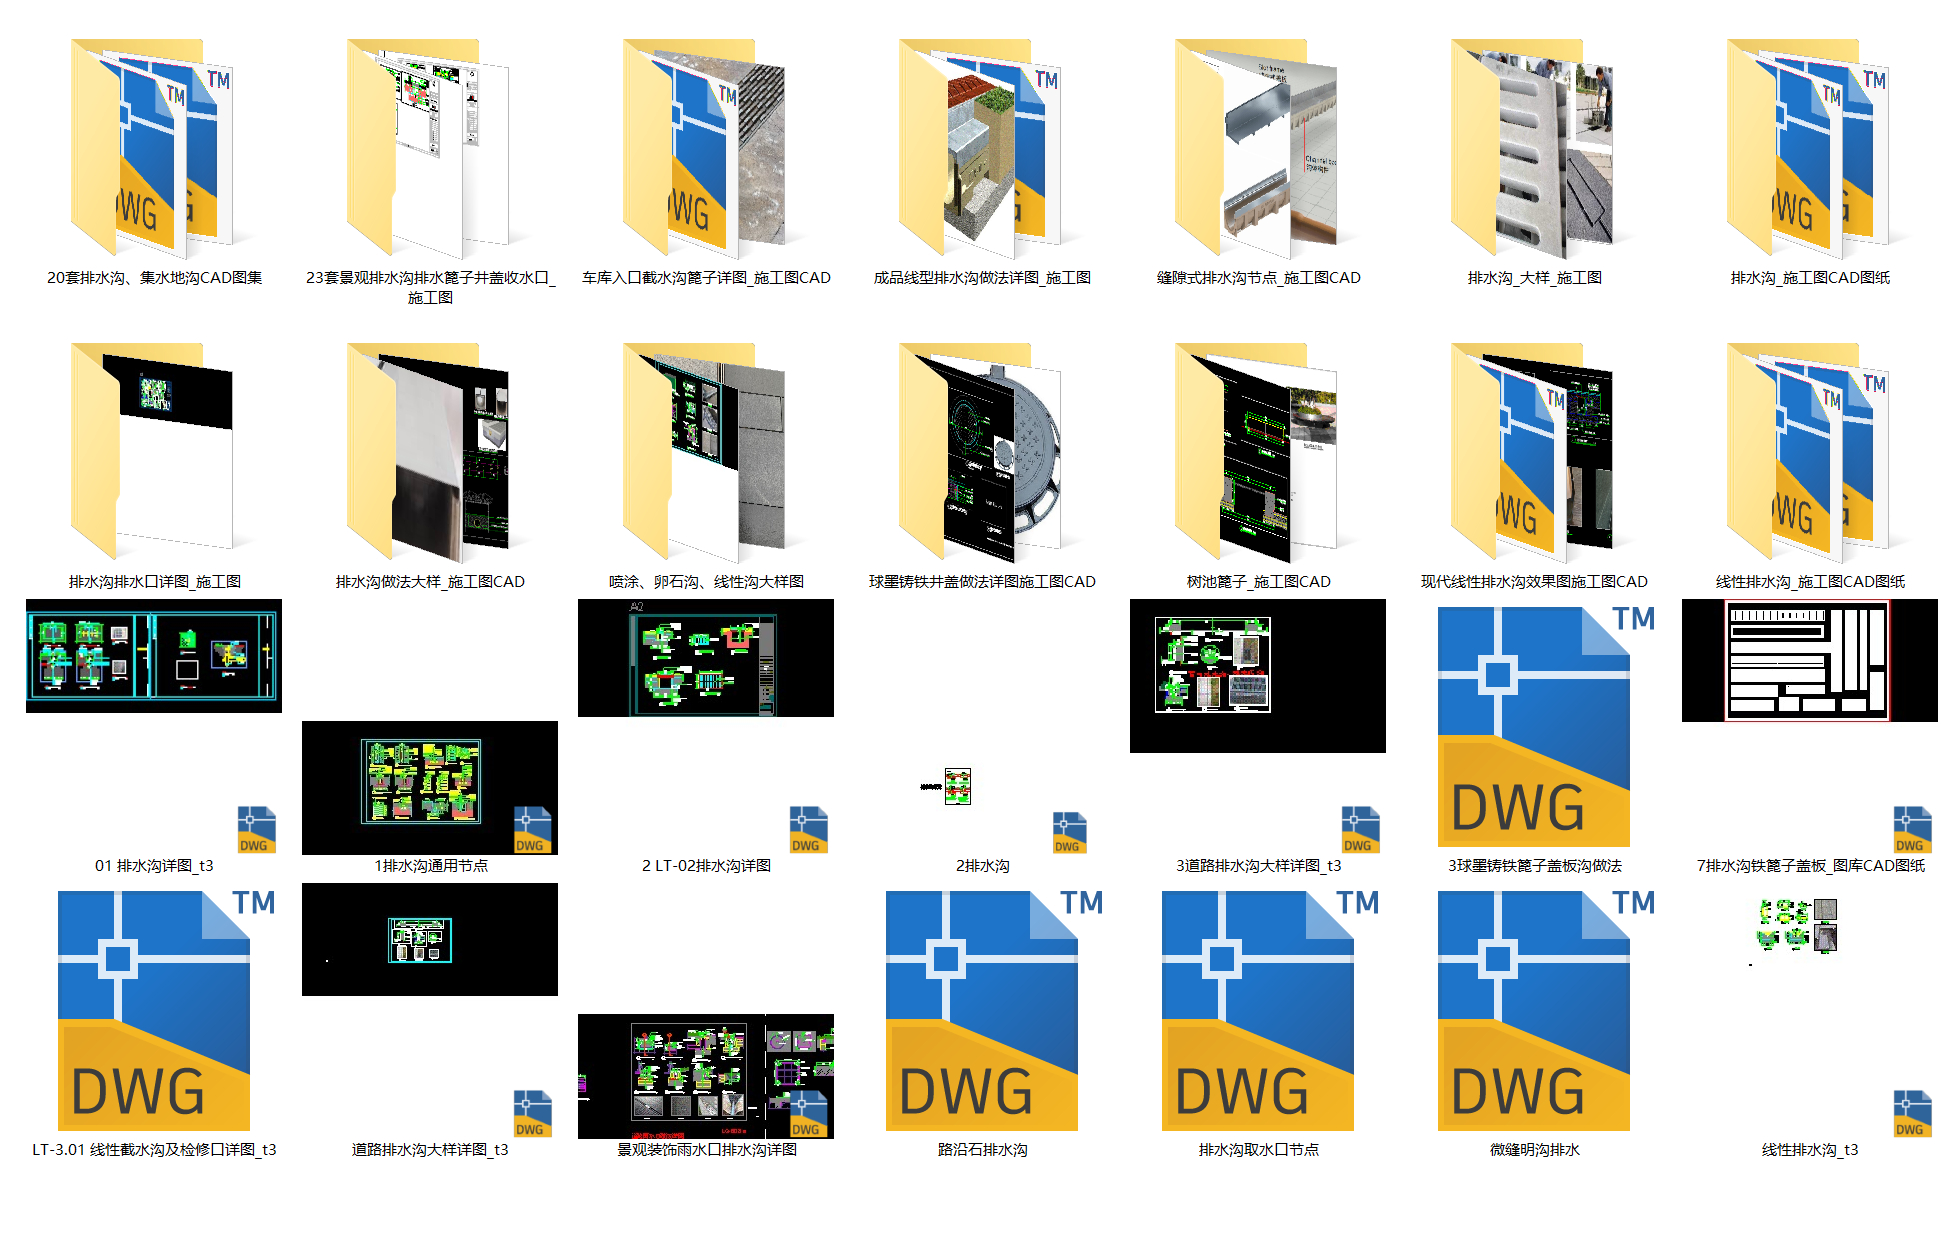Click the file name 道路排水沟大样详图_t3
The height and width of the screenshot is (1255, 1952).
click(430, 1150)
